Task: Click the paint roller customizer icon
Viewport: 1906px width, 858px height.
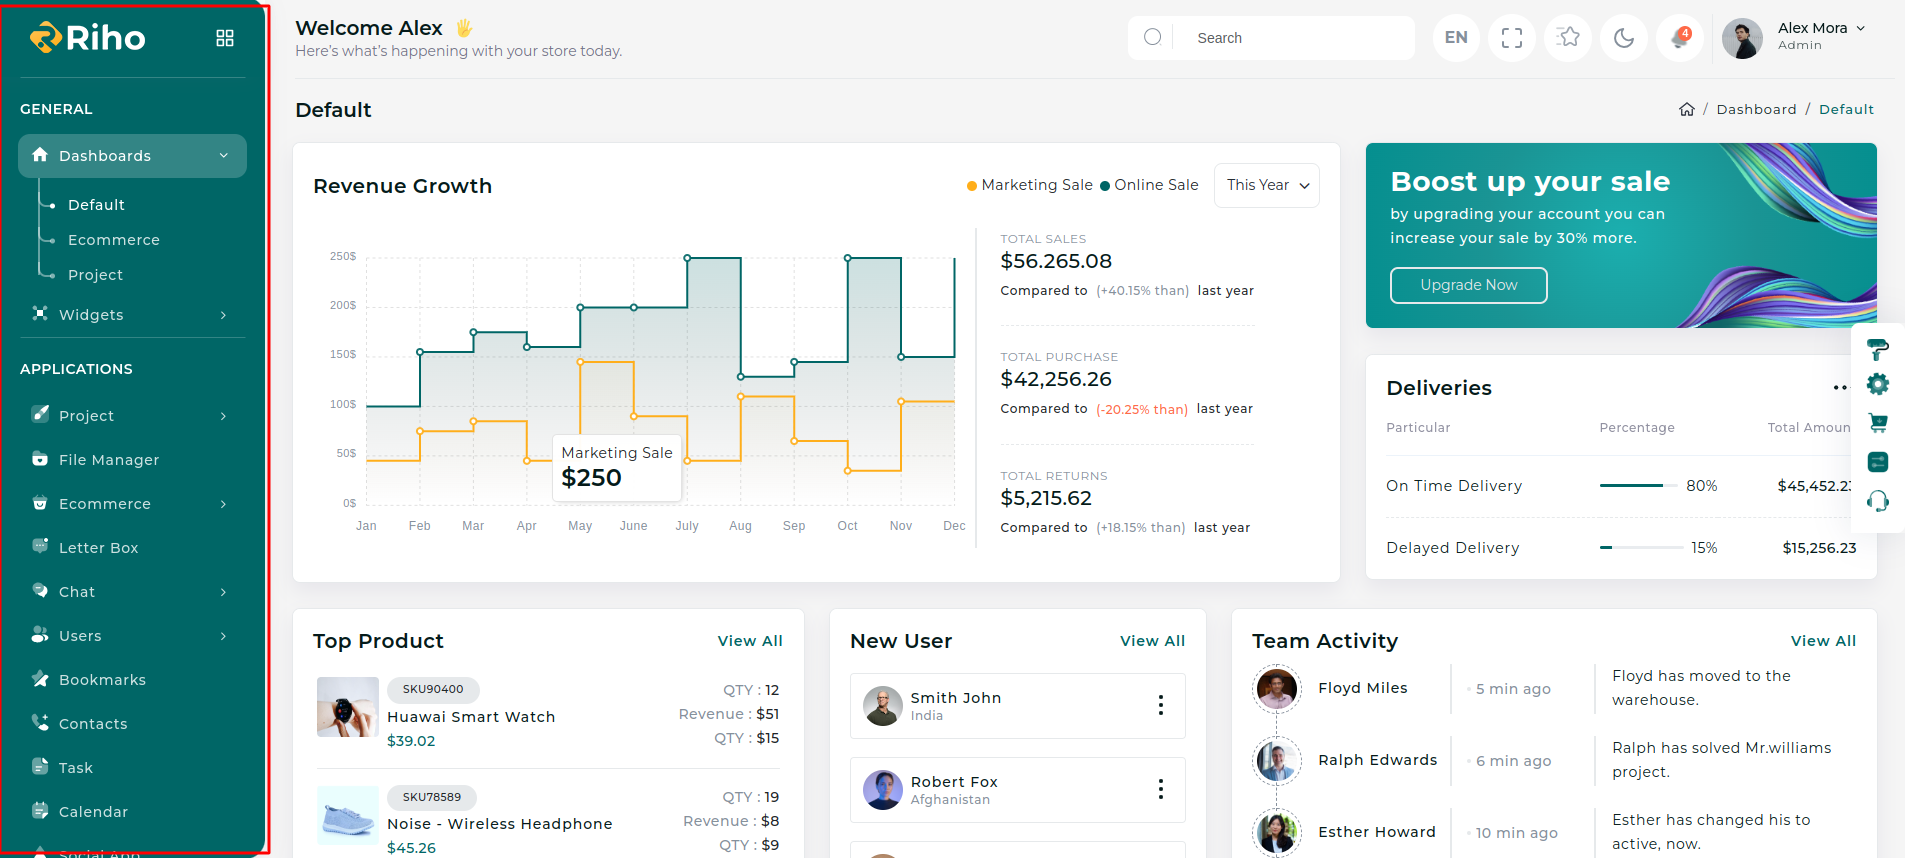Action: click(1878, 349)
